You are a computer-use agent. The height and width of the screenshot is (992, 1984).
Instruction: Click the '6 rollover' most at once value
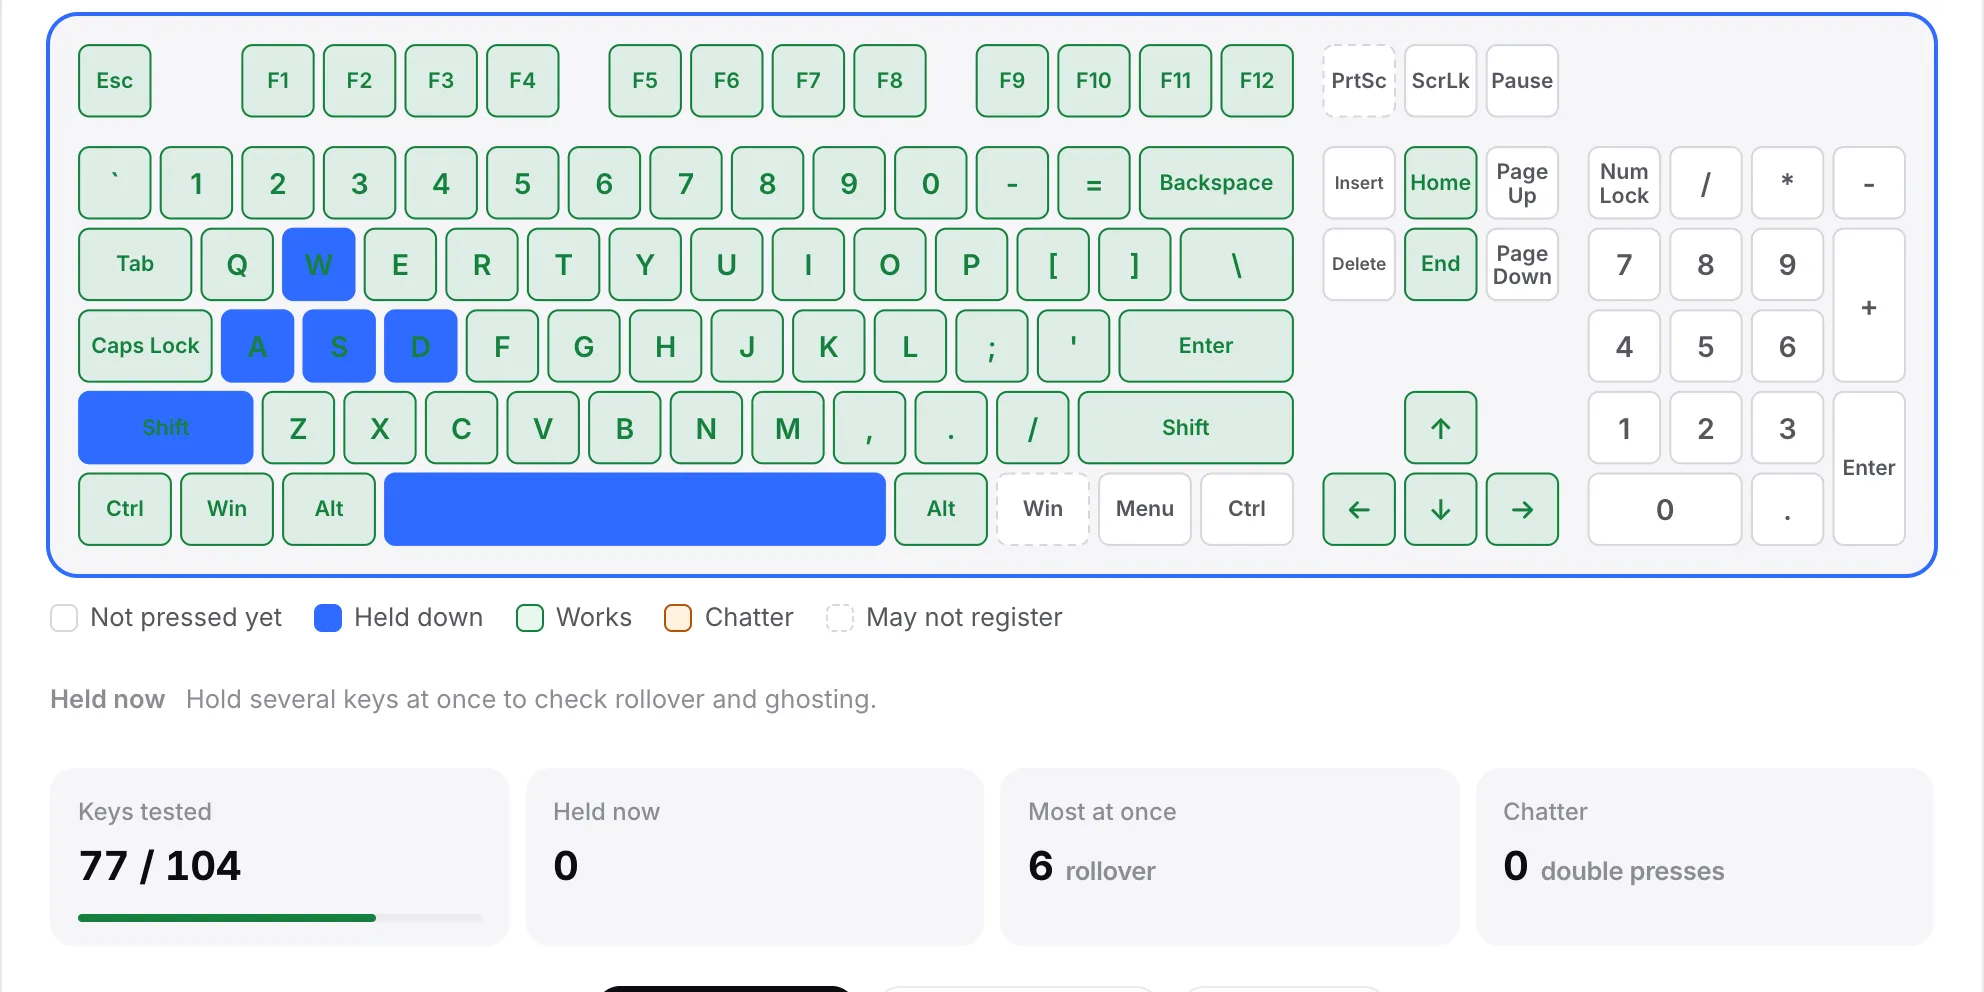1092,867
